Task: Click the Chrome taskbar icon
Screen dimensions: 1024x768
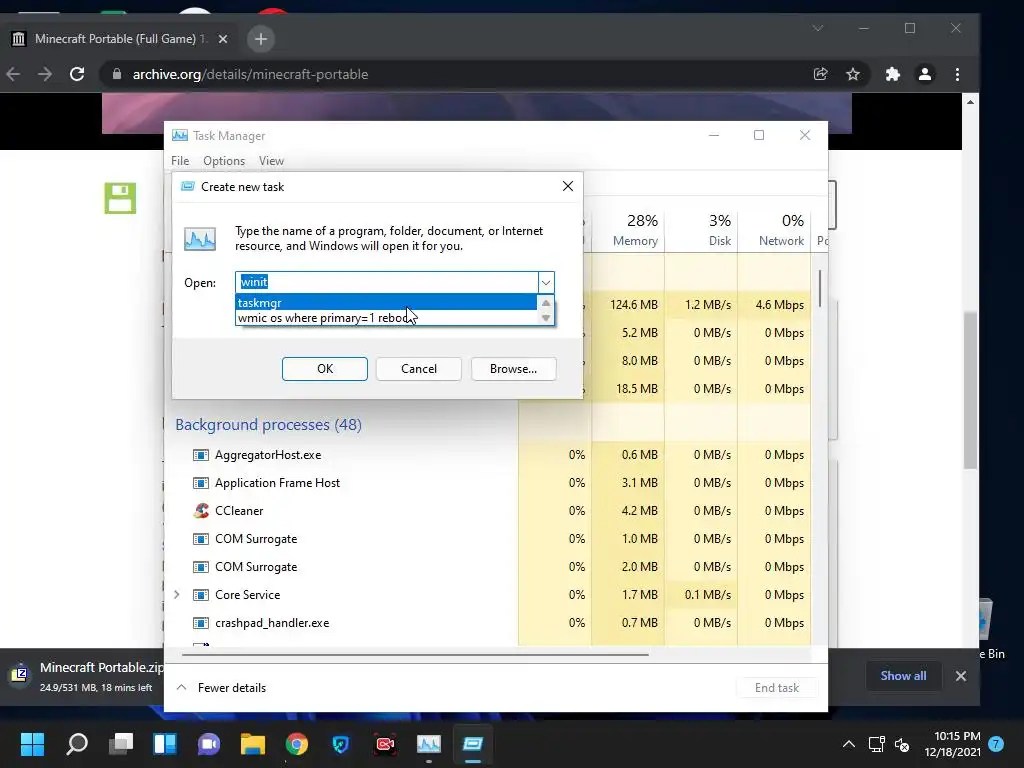Action: [296, 744]
